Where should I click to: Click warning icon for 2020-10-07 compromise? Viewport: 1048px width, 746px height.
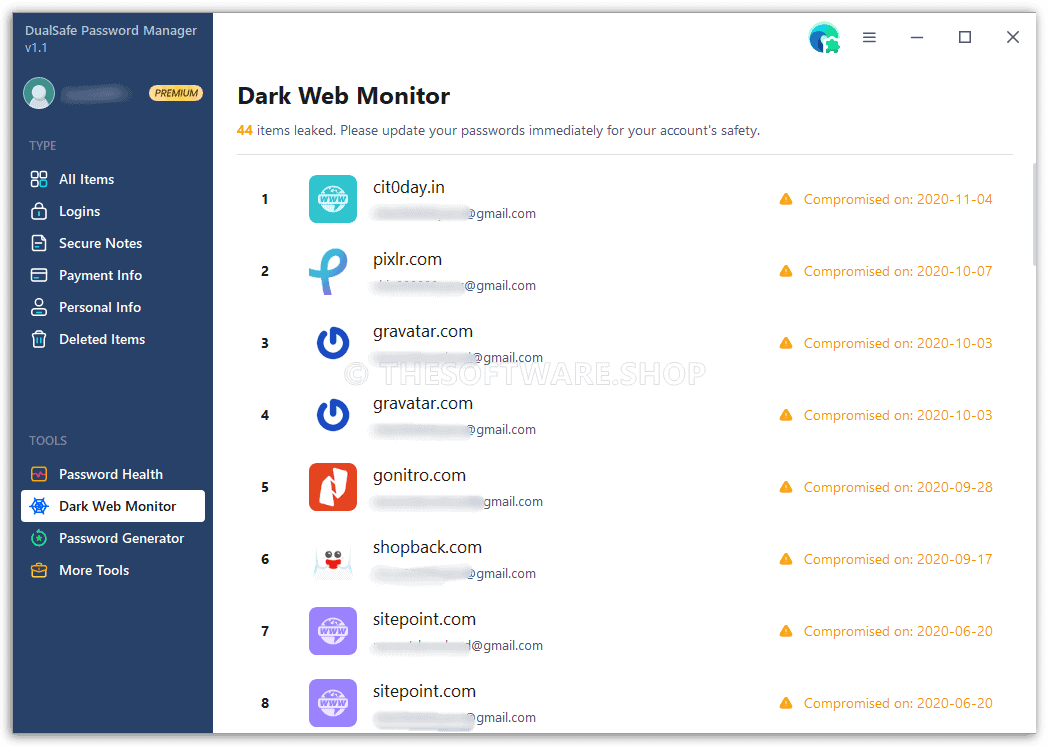[x=786, y=271]
